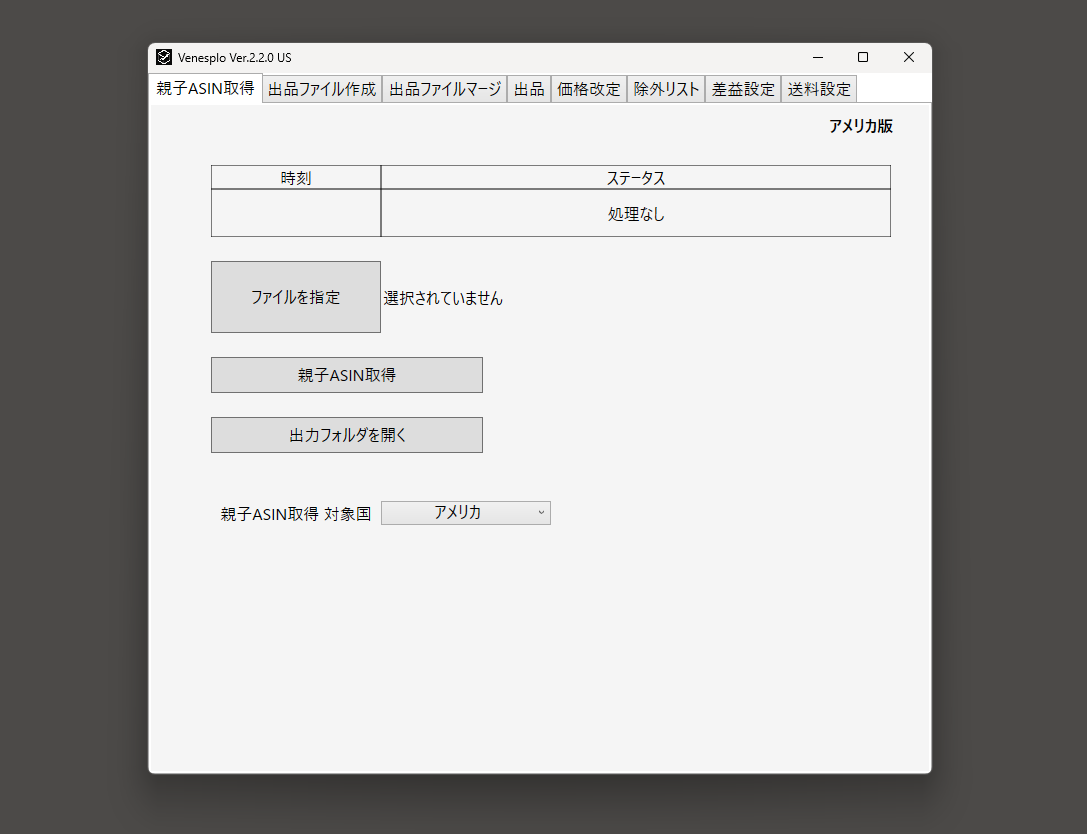The image size is (1087, 834).
Task: Click the Venesplo app icon in title bar
Action: (164, 58)
